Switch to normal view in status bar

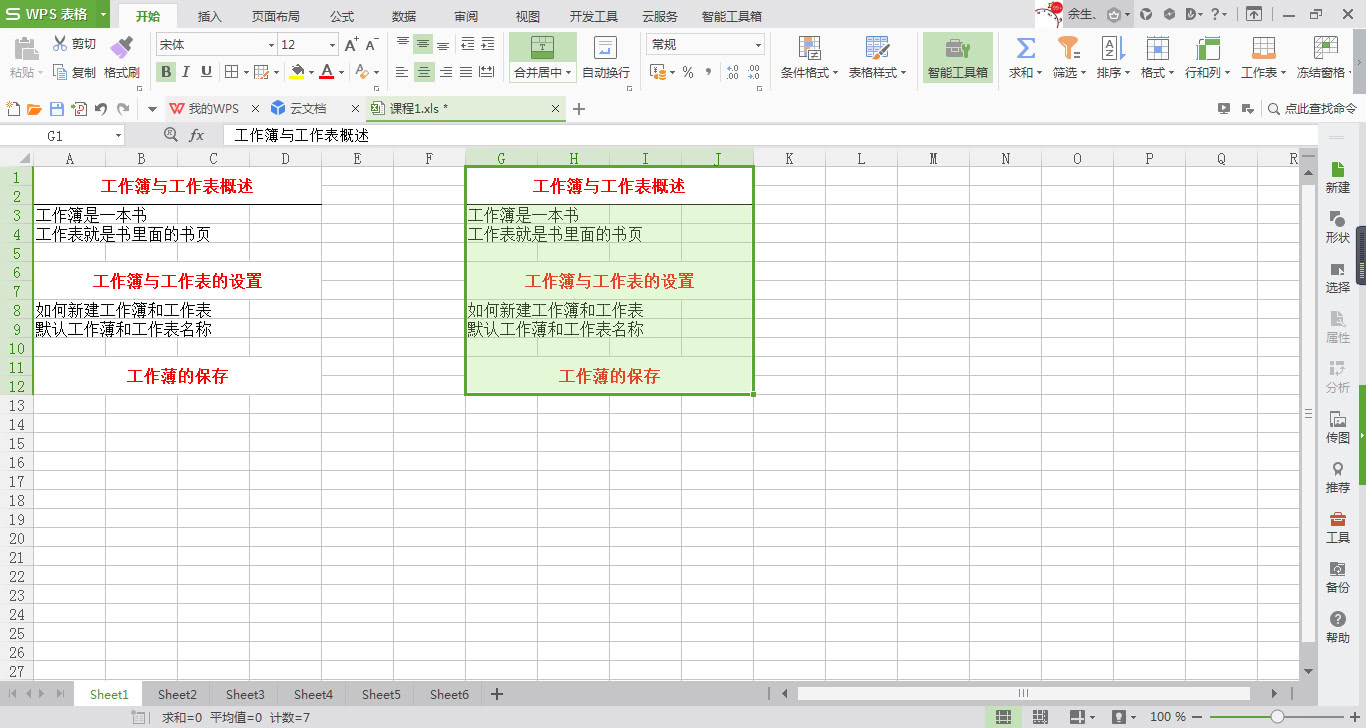(x=1003, y=717)
